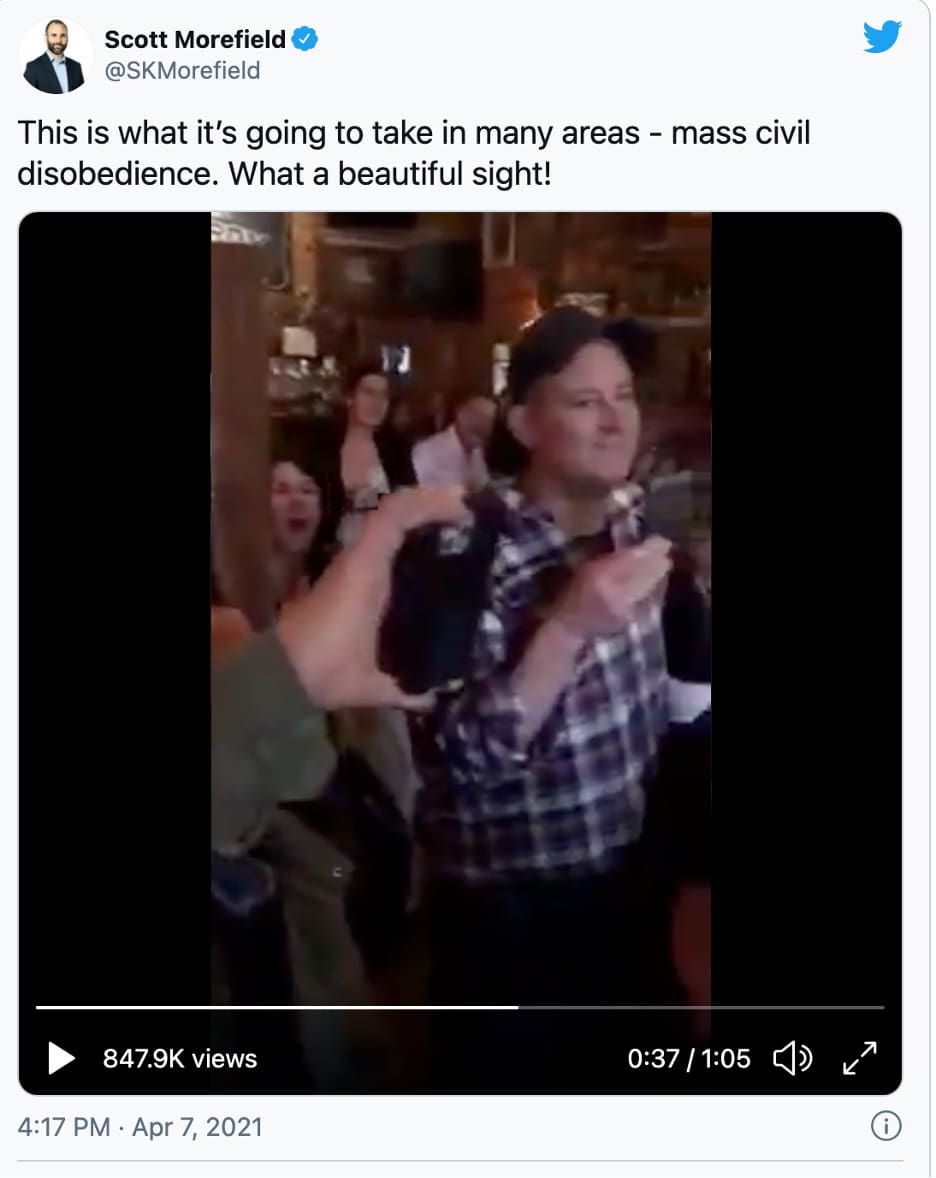Open the tweet author's profile picture
Screen dimensions: 936x1178
(x=55, y=56)
